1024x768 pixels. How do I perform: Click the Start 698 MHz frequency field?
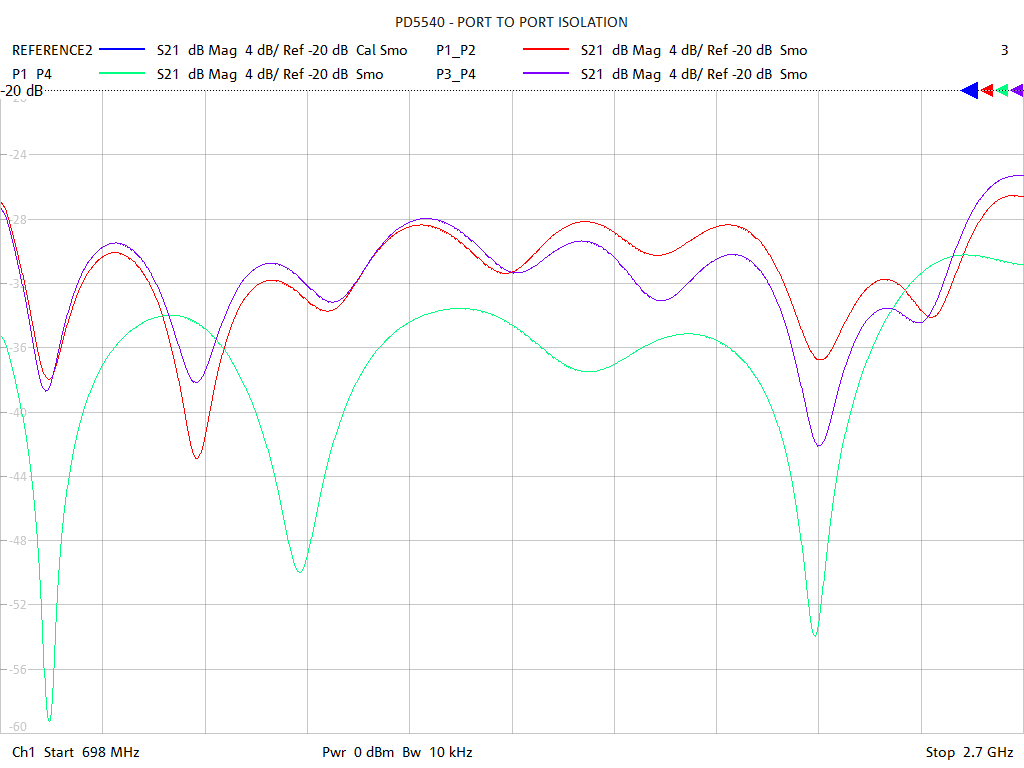89,752
